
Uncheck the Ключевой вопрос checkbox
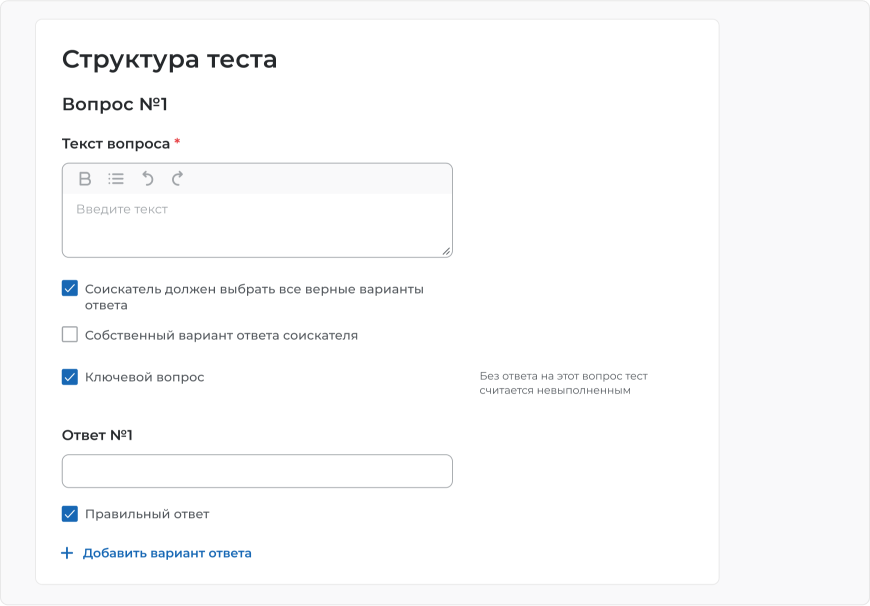[70, 377]
